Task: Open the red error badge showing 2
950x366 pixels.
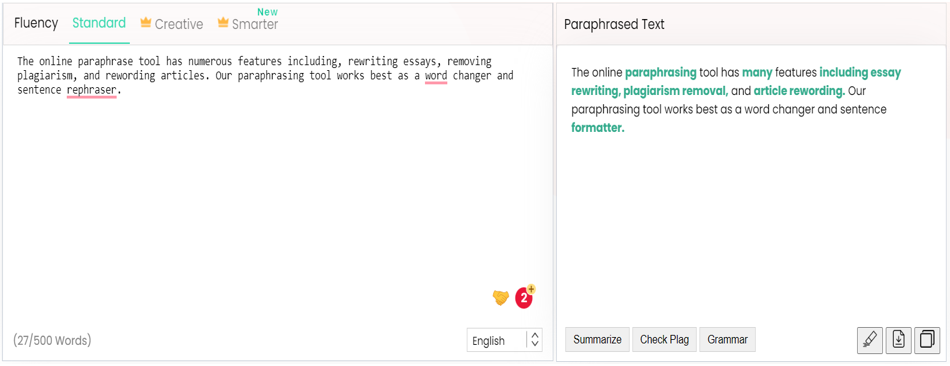Action: pyautogui.click(x=525, y=298)
